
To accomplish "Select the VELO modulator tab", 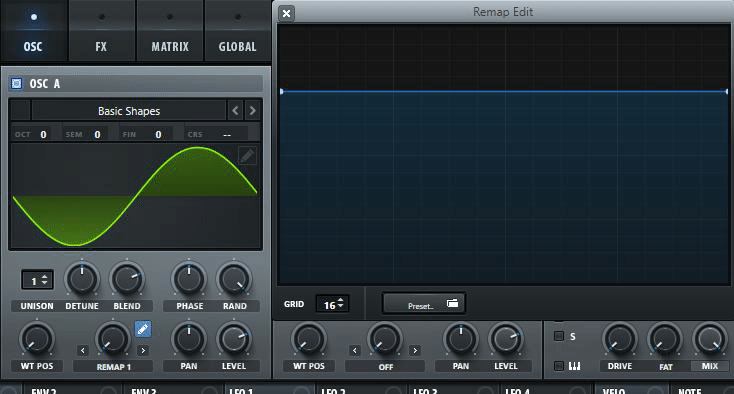I will coord(631,389).
